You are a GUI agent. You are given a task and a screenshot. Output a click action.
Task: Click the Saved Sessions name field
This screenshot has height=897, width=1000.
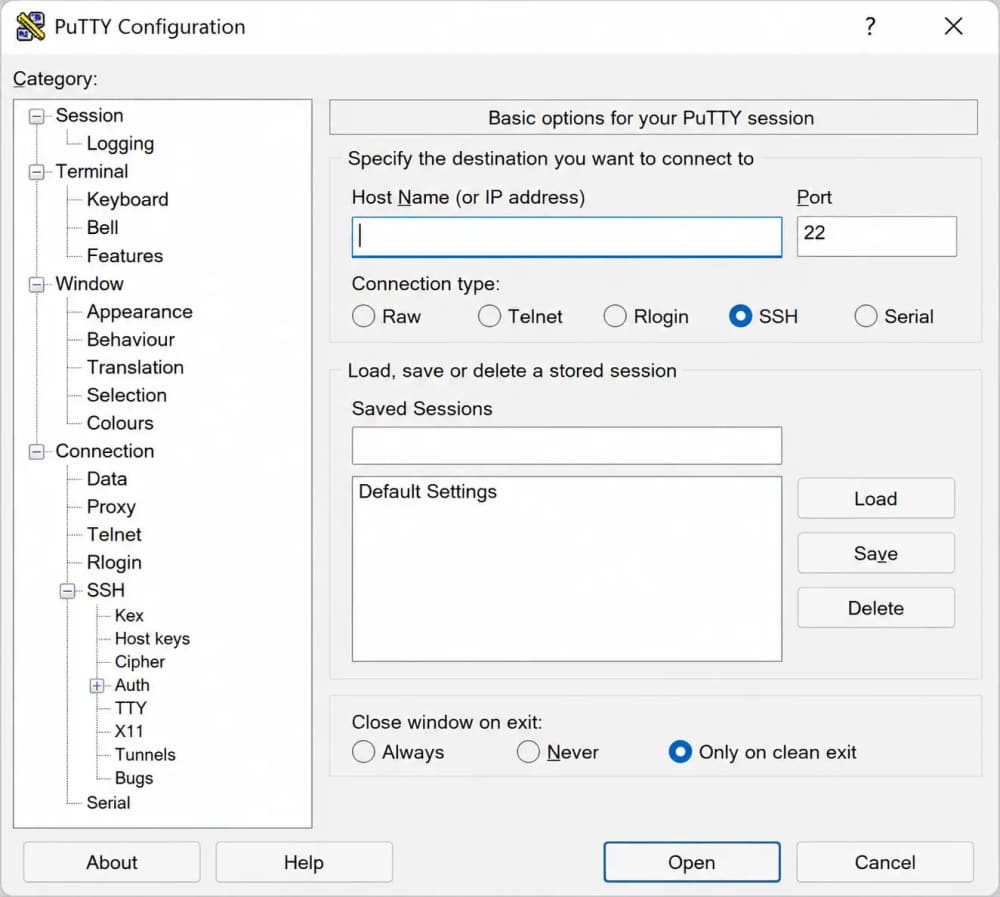pyautogui.click(x=567, y=446)
